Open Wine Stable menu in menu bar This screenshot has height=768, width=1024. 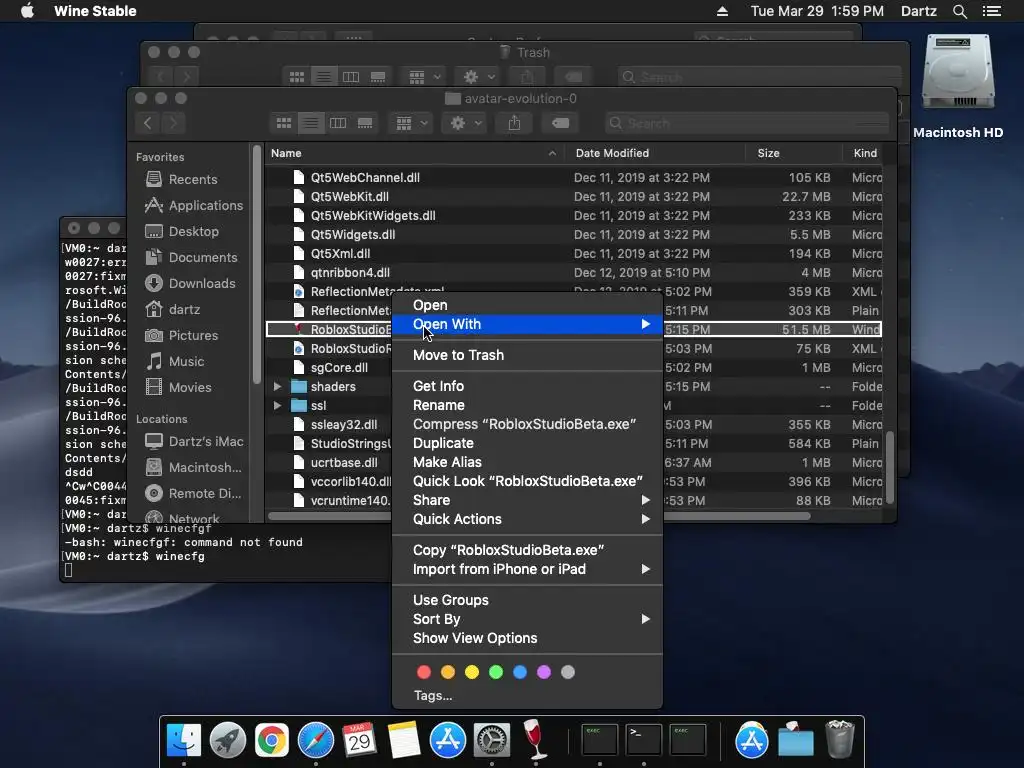tap(95, 11)
